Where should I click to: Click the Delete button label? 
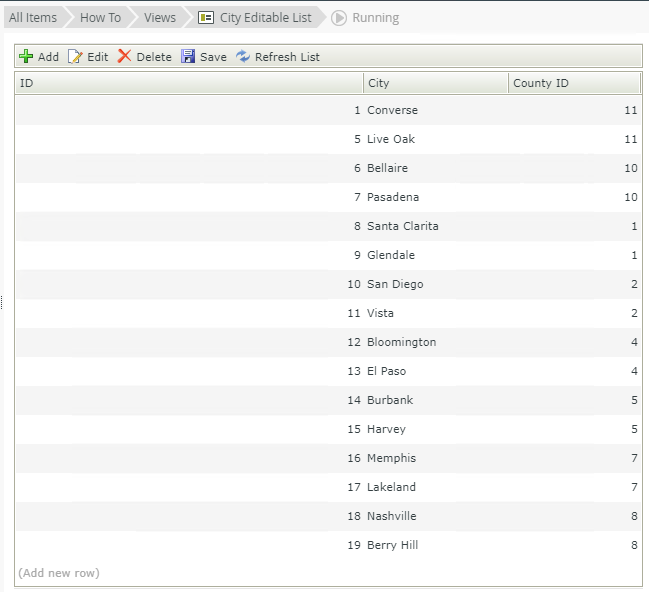point(154,57)
